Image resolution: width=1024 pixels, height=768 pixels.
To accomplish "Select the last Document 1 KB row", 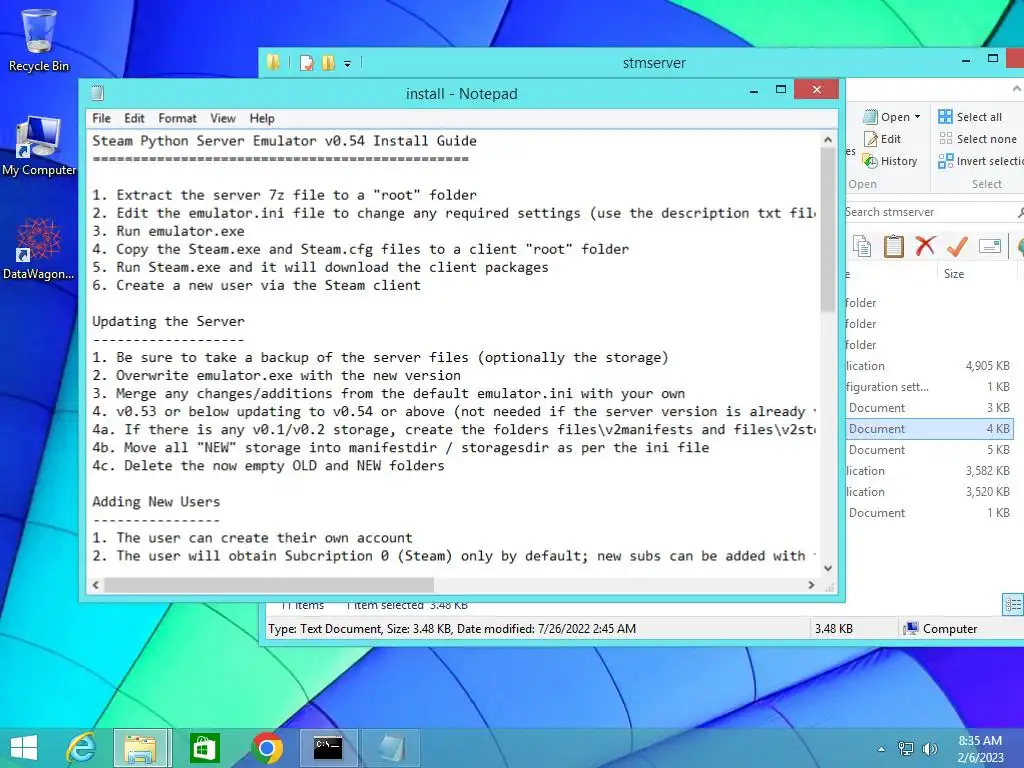I will 930,513.
